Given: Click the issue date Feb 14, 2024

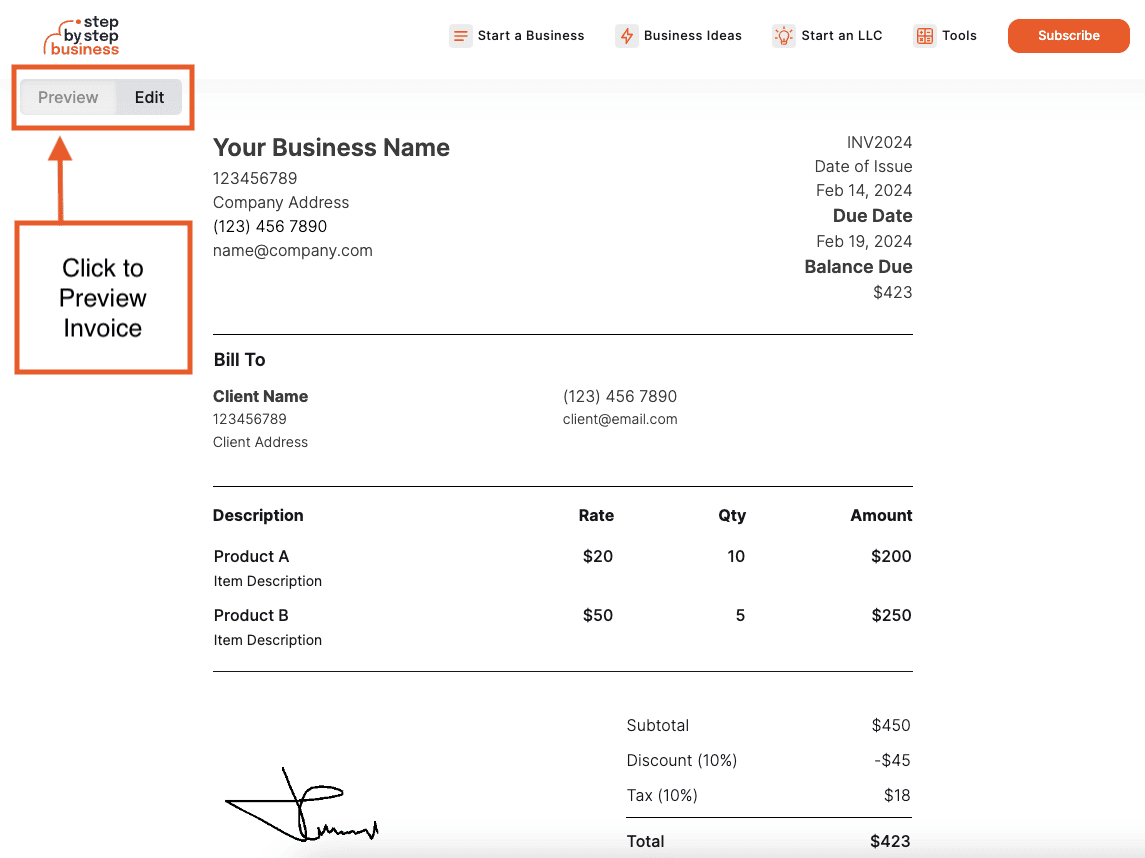Looking at the screenshot, I should [x=864, y=191].
